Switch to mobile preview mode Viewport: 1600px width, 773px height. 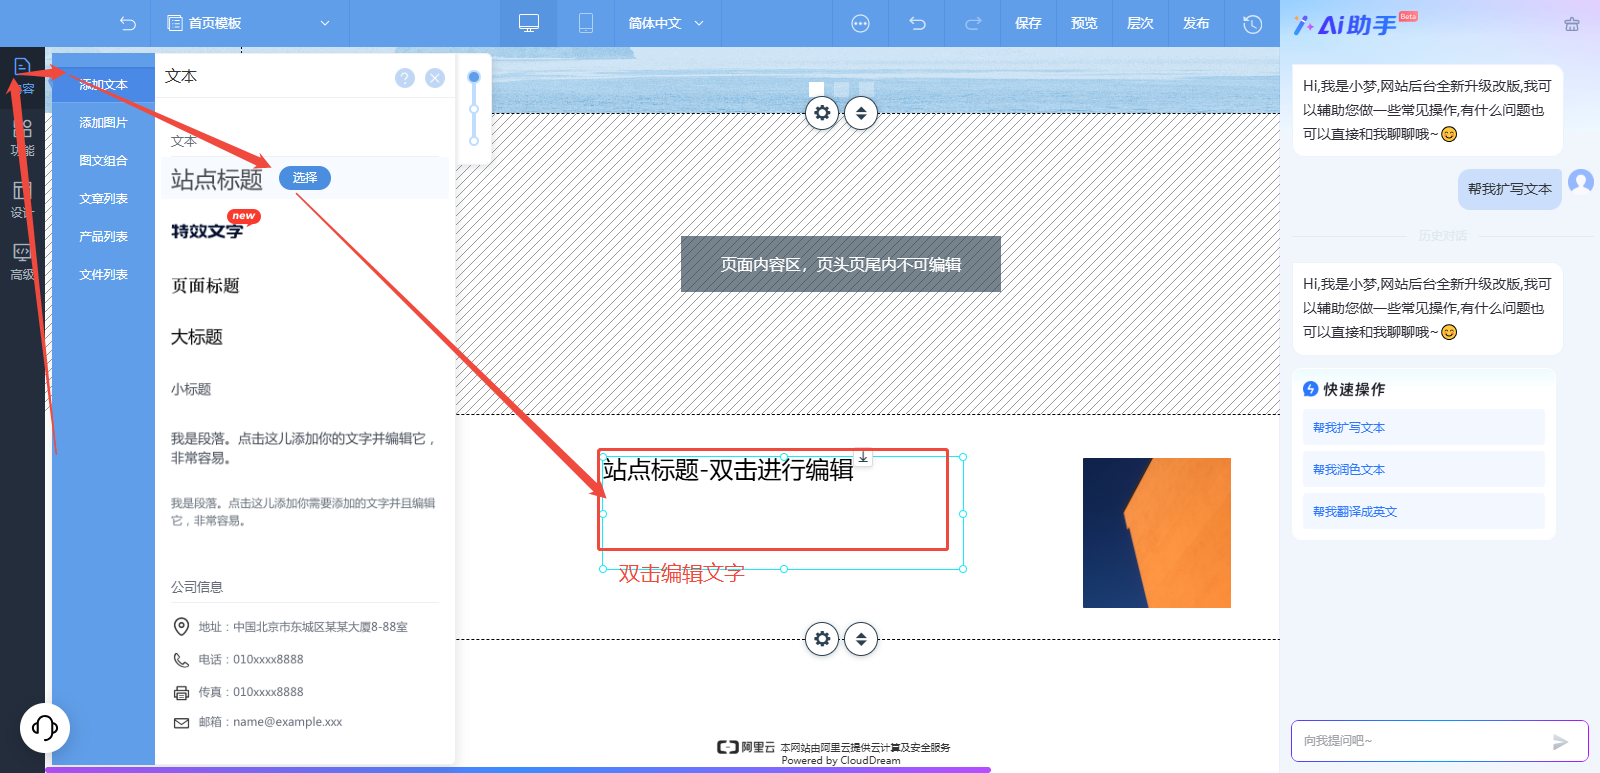pos(586,23)
